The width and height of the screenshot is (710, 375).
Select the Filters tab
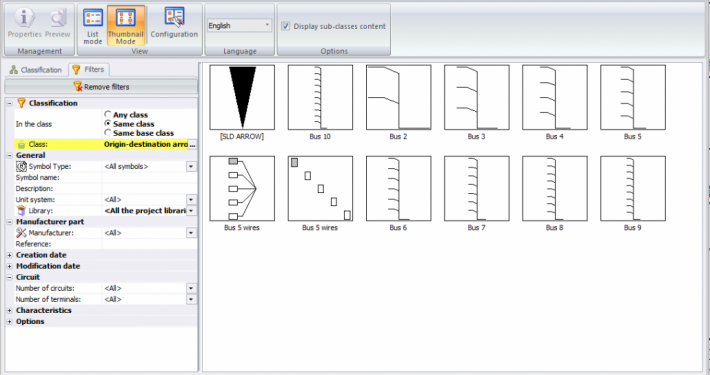point(89,69)
